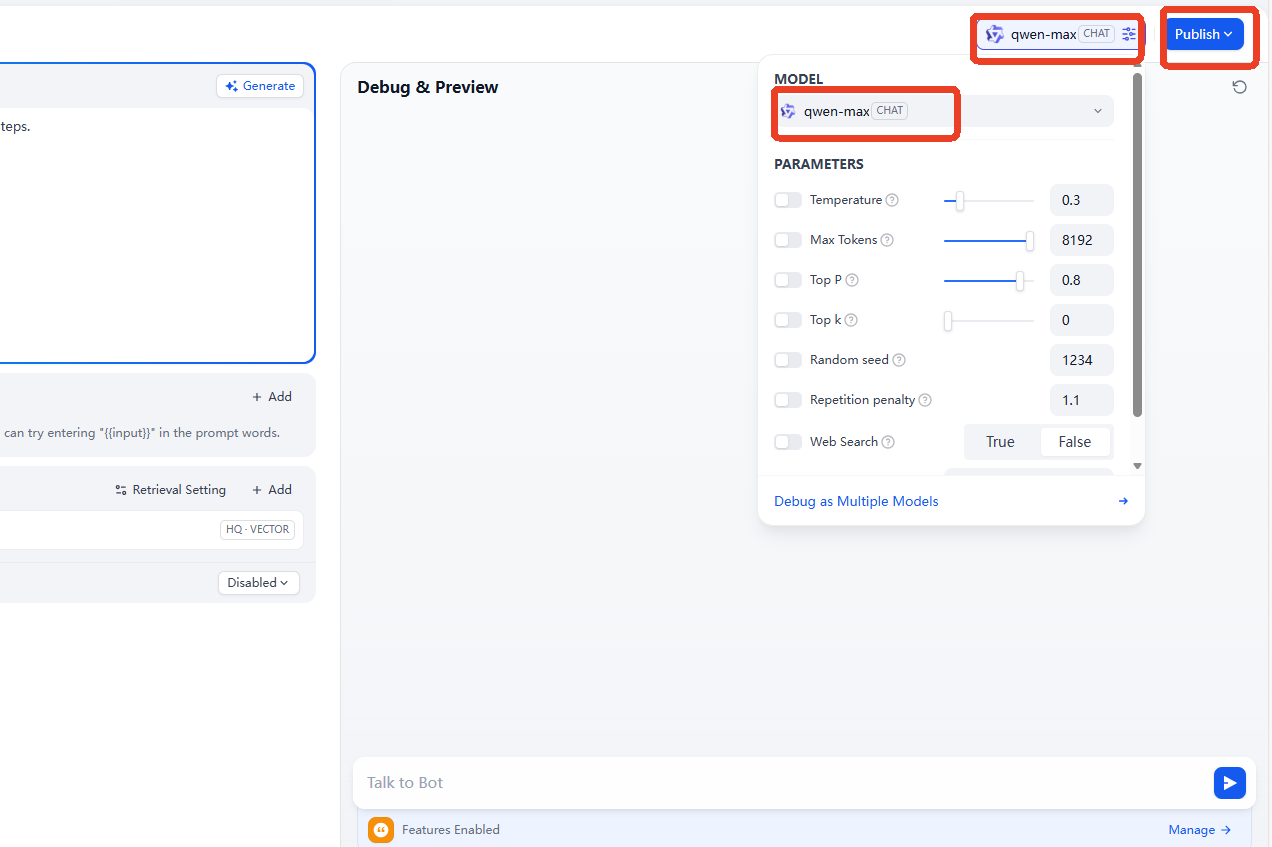This screenshot has height=847, width=1272.
Task: Click the question mark next to Top P
Action: point(852,280)
